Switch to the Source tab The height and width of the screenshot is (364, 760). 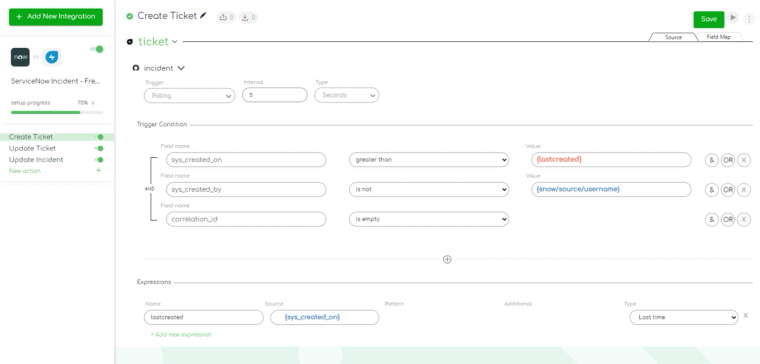coord(673,37)
